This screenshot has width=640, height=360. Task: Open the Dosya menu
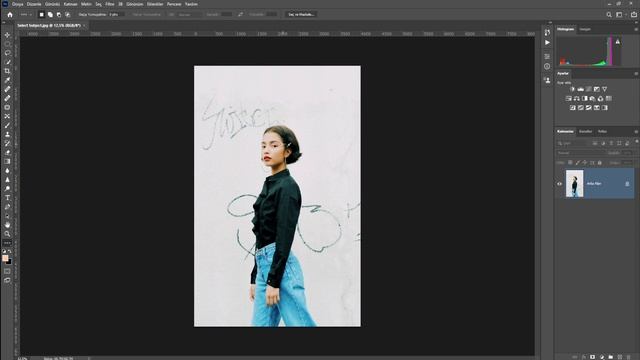pyautogui.click(x=18, y=4)
